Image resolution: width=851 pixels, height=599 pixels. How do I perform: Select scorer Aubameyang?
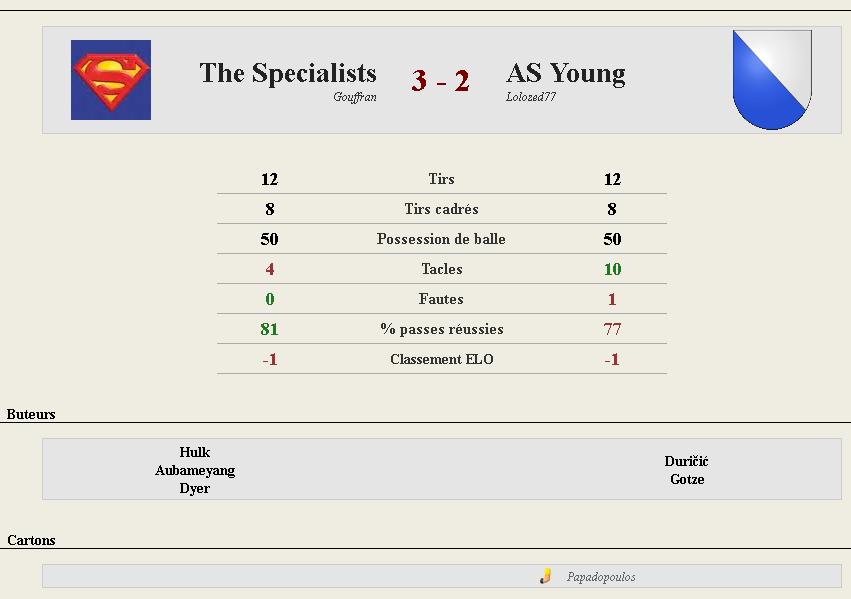(x=195, y=470)
